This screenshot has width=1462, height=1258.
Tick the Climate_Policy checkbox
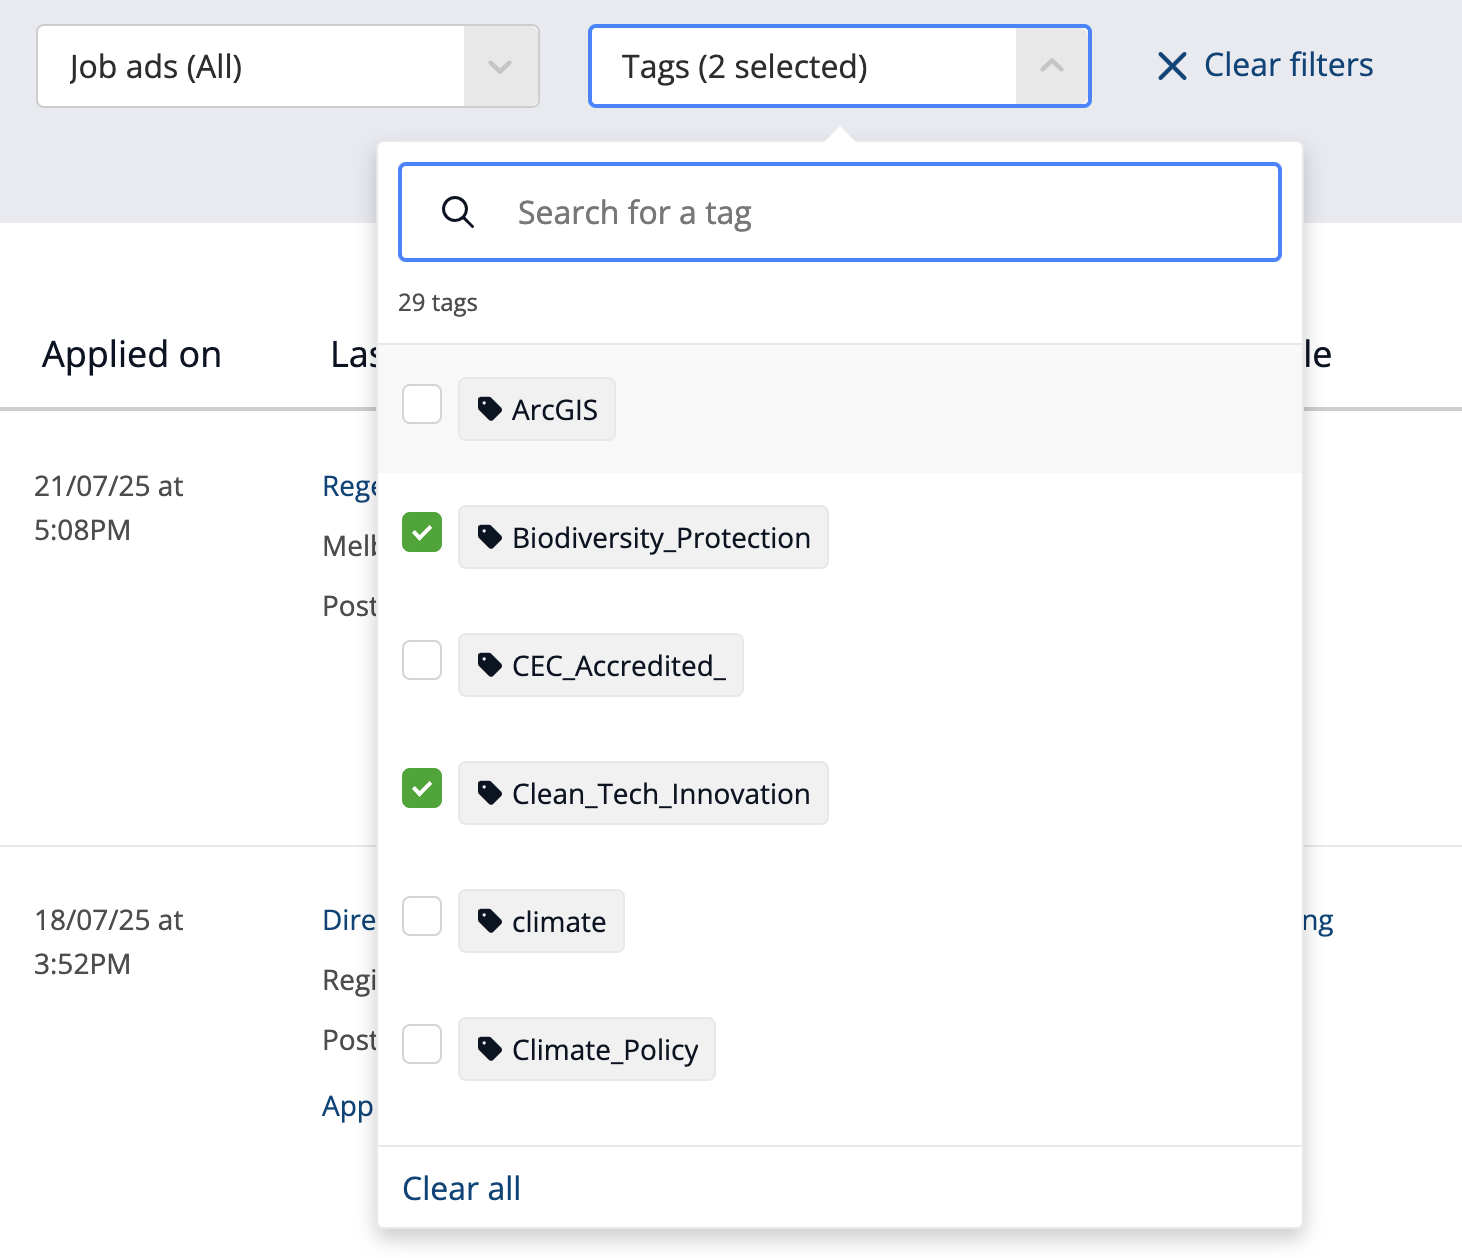(x=422, y=1044)
